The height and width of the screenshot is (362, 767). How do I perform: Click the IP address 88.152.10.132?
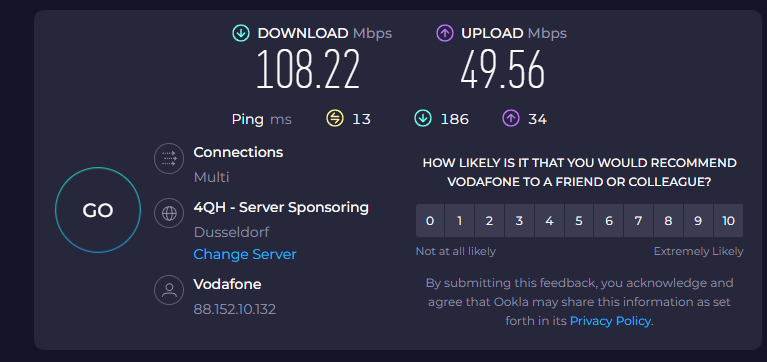[x=235, y=309]
